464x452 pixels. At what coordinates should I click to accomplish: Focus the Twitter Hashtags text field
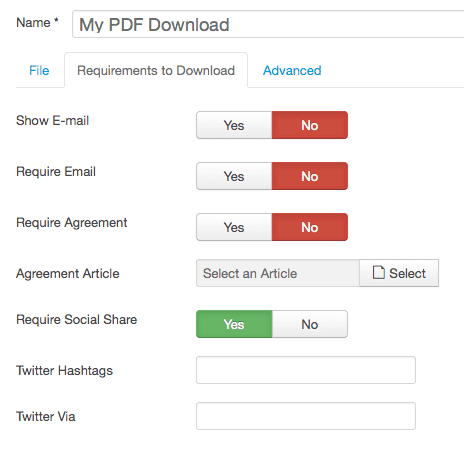tap(306, 370)
